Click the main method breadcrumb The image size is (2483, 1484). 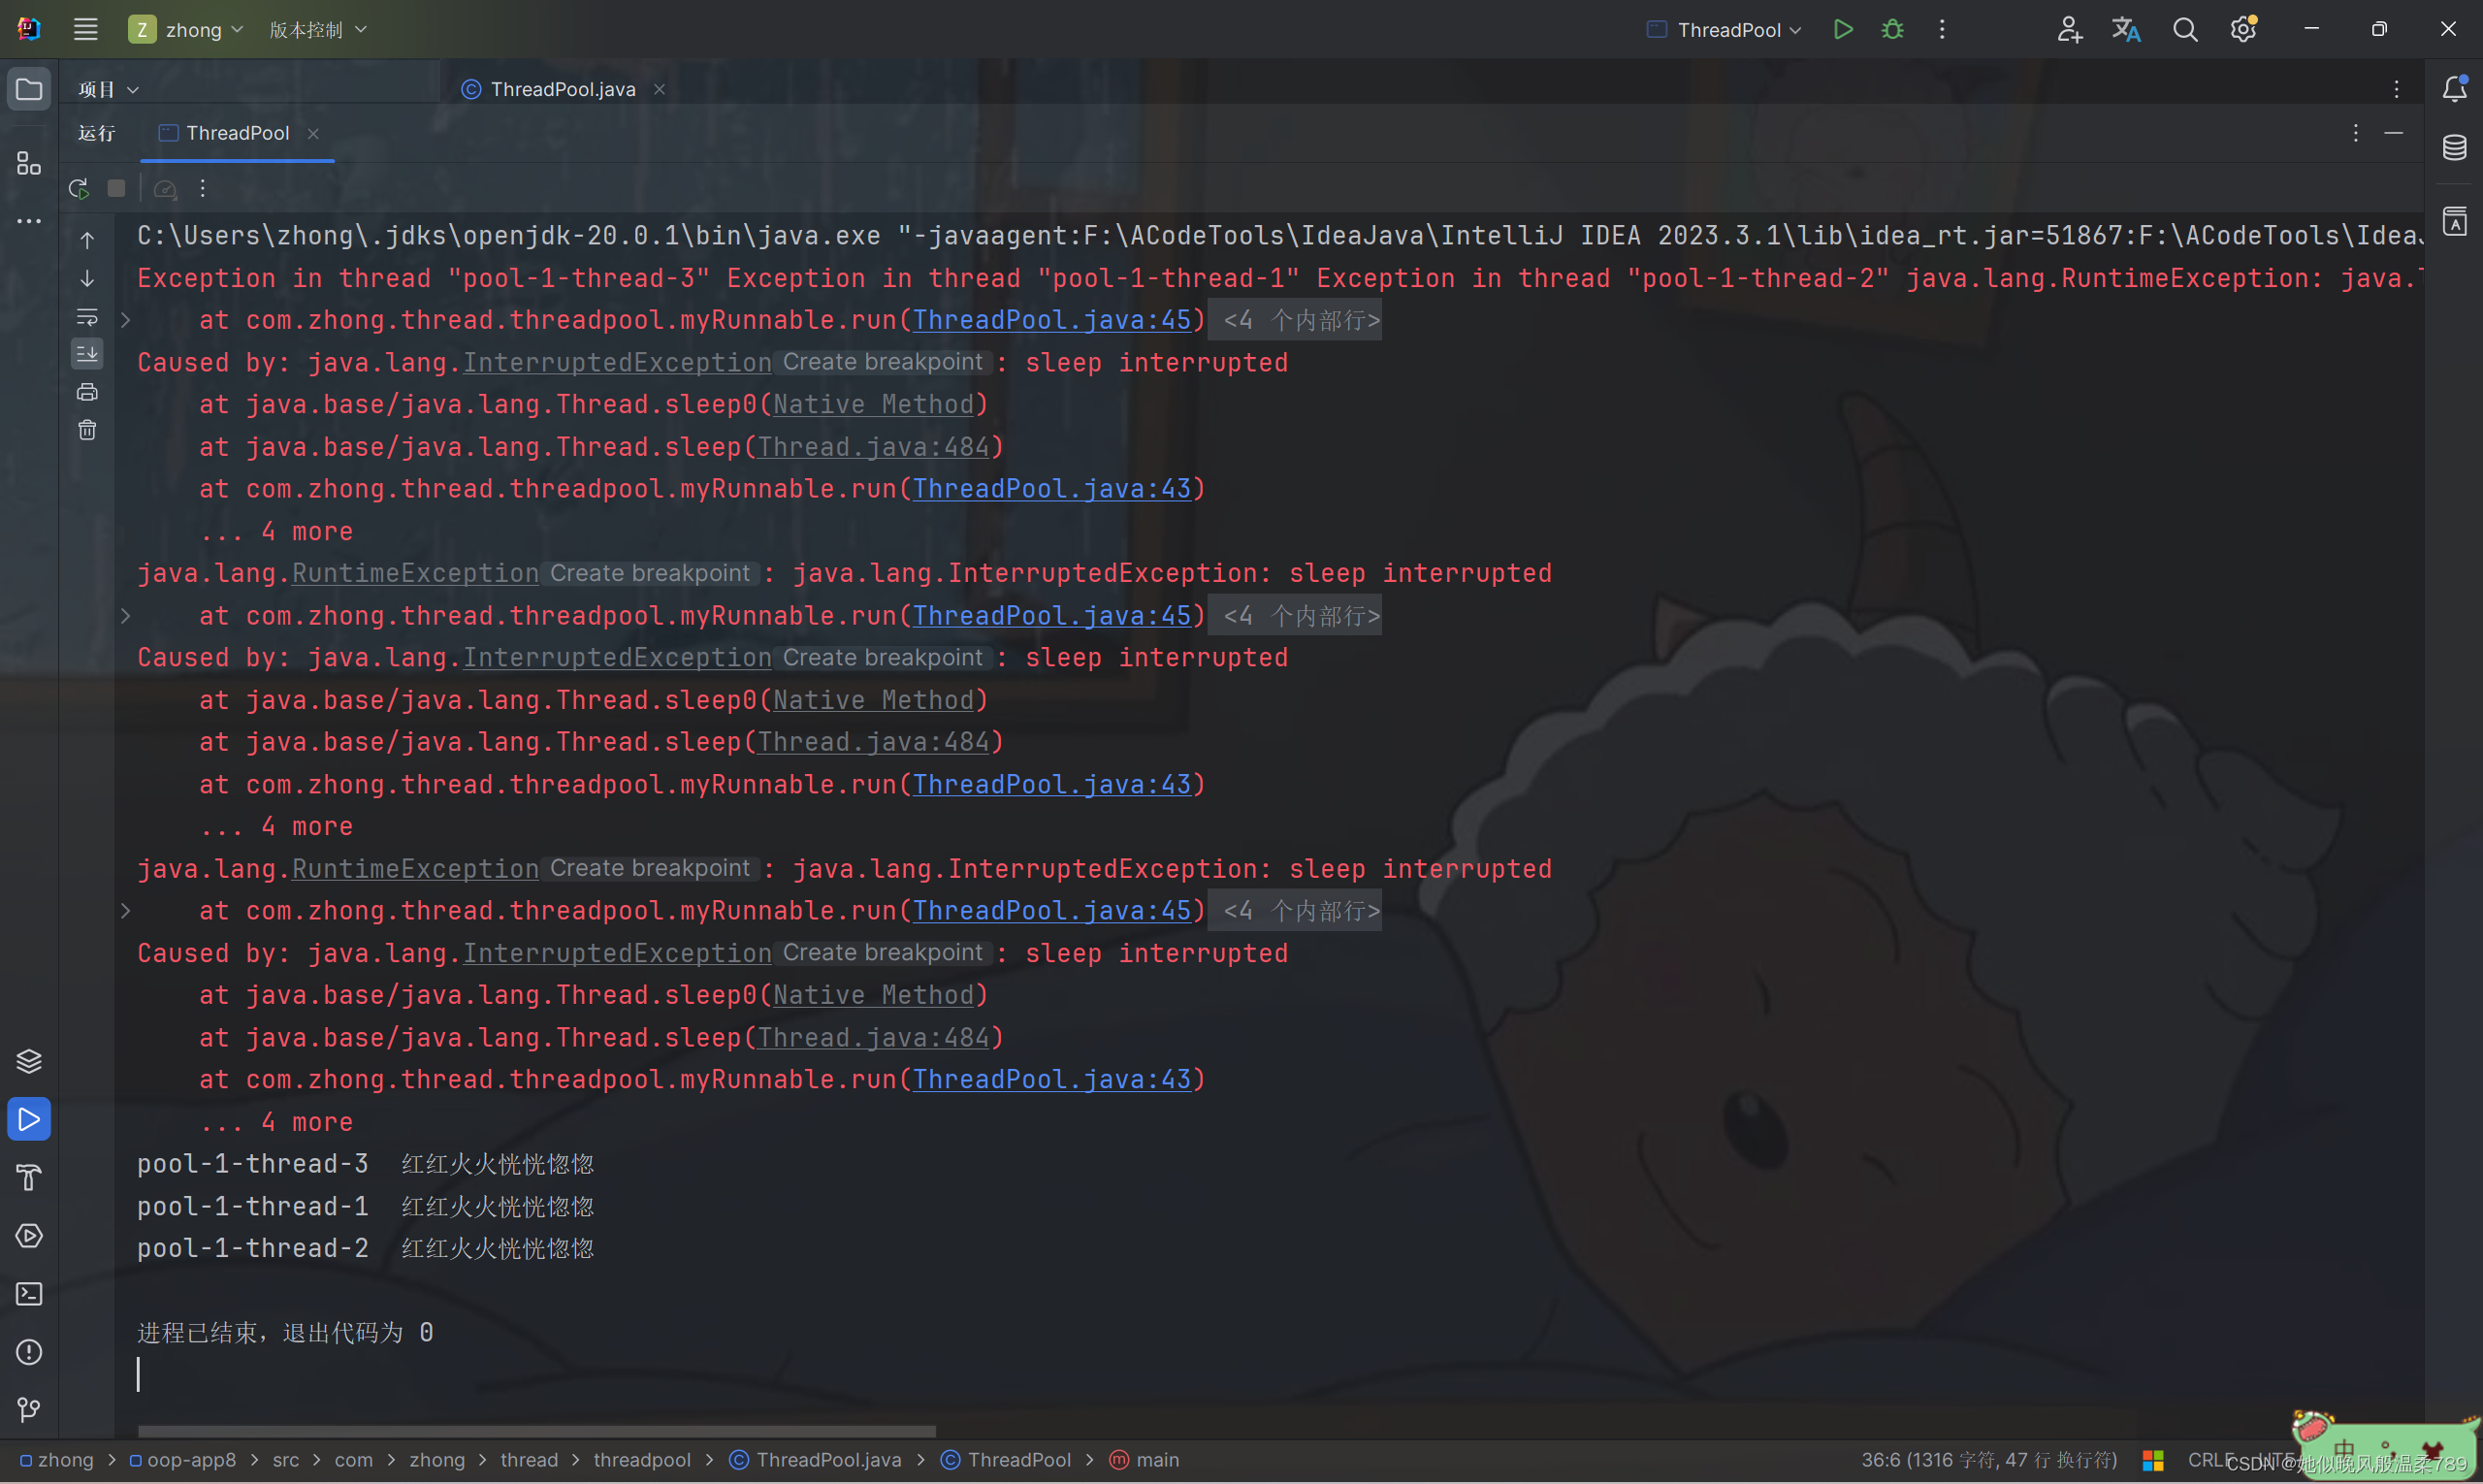coord(1144,1460)
